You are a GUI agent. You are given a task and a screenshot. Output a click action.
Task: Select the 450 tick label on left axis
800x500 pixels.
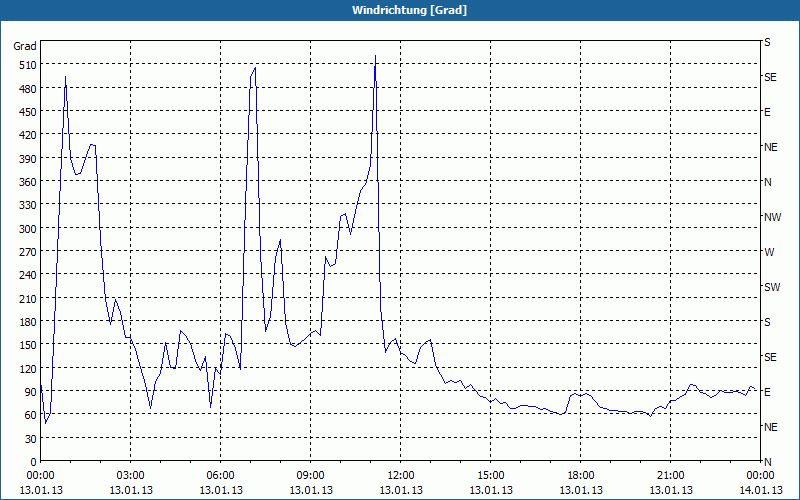(28, 112)
